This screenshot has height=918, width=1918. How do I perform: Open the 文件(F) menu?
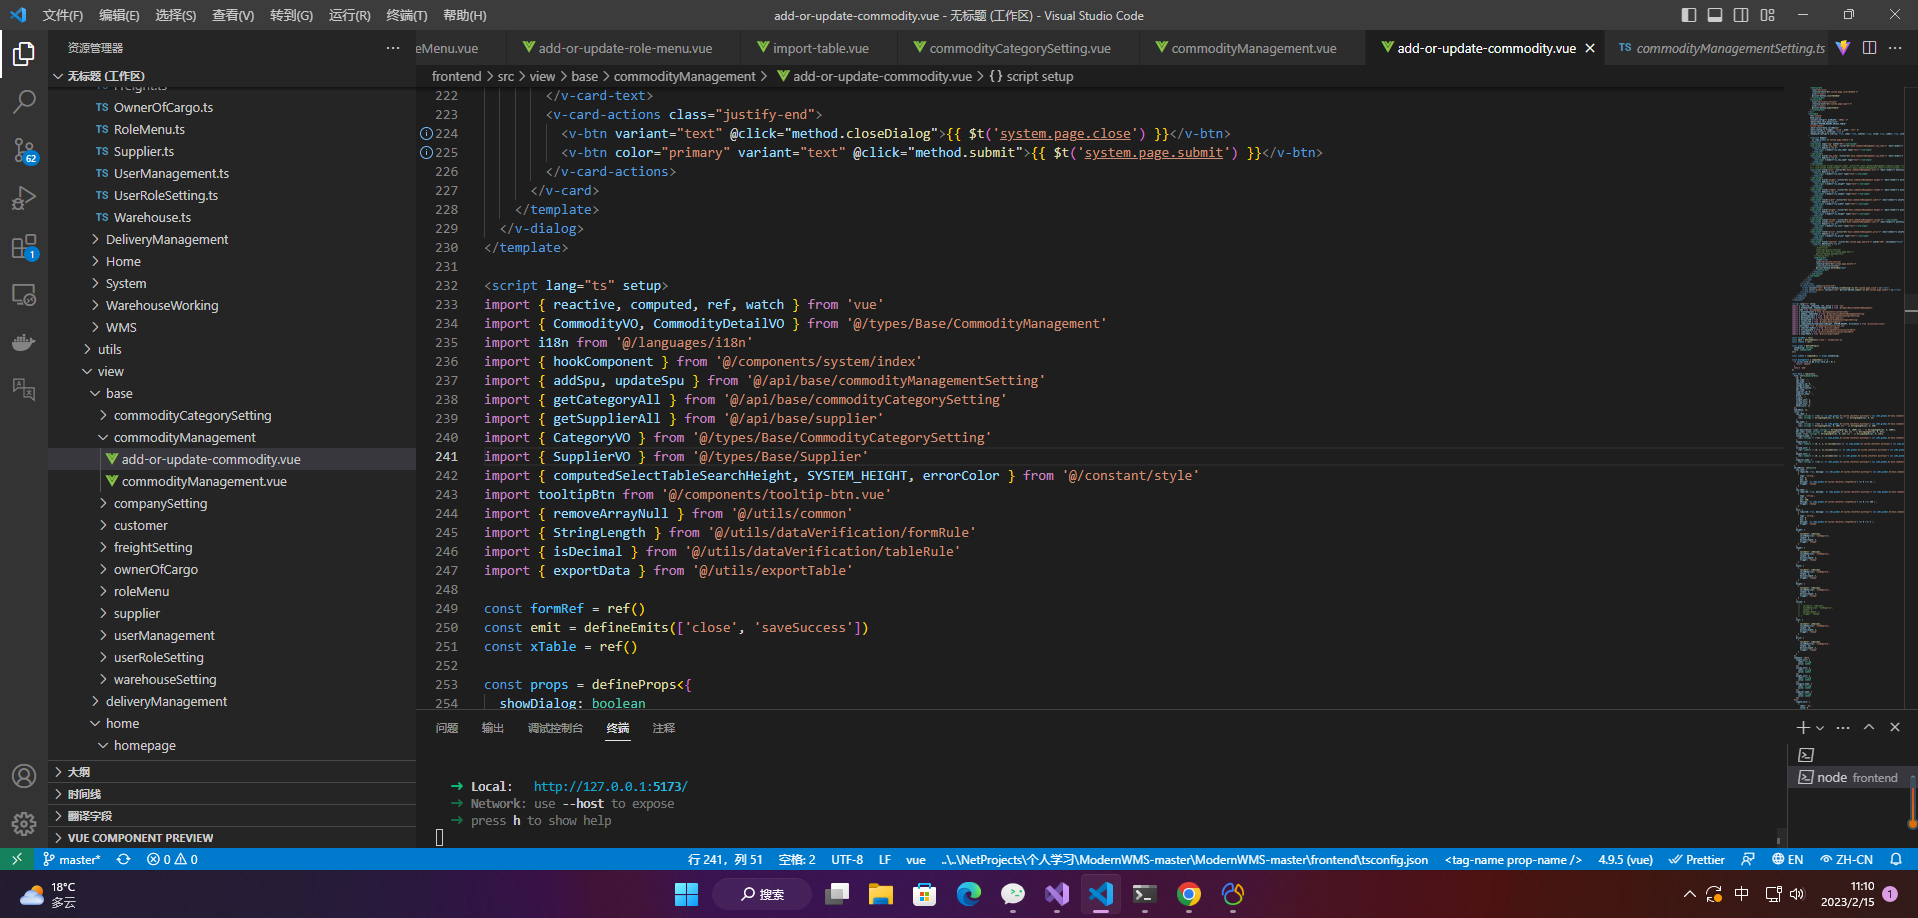pyautogui.click(x=63, y=15)
